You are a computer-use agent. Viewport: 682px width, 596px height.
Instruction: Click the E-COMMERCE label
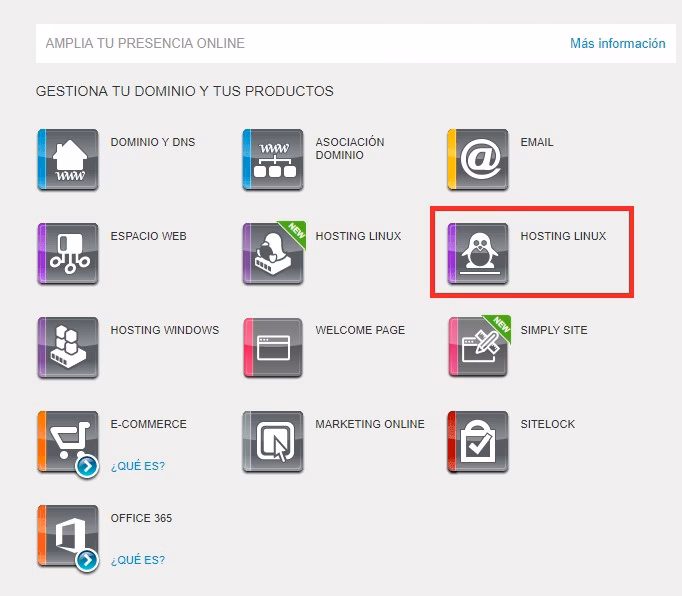point(148,424)
